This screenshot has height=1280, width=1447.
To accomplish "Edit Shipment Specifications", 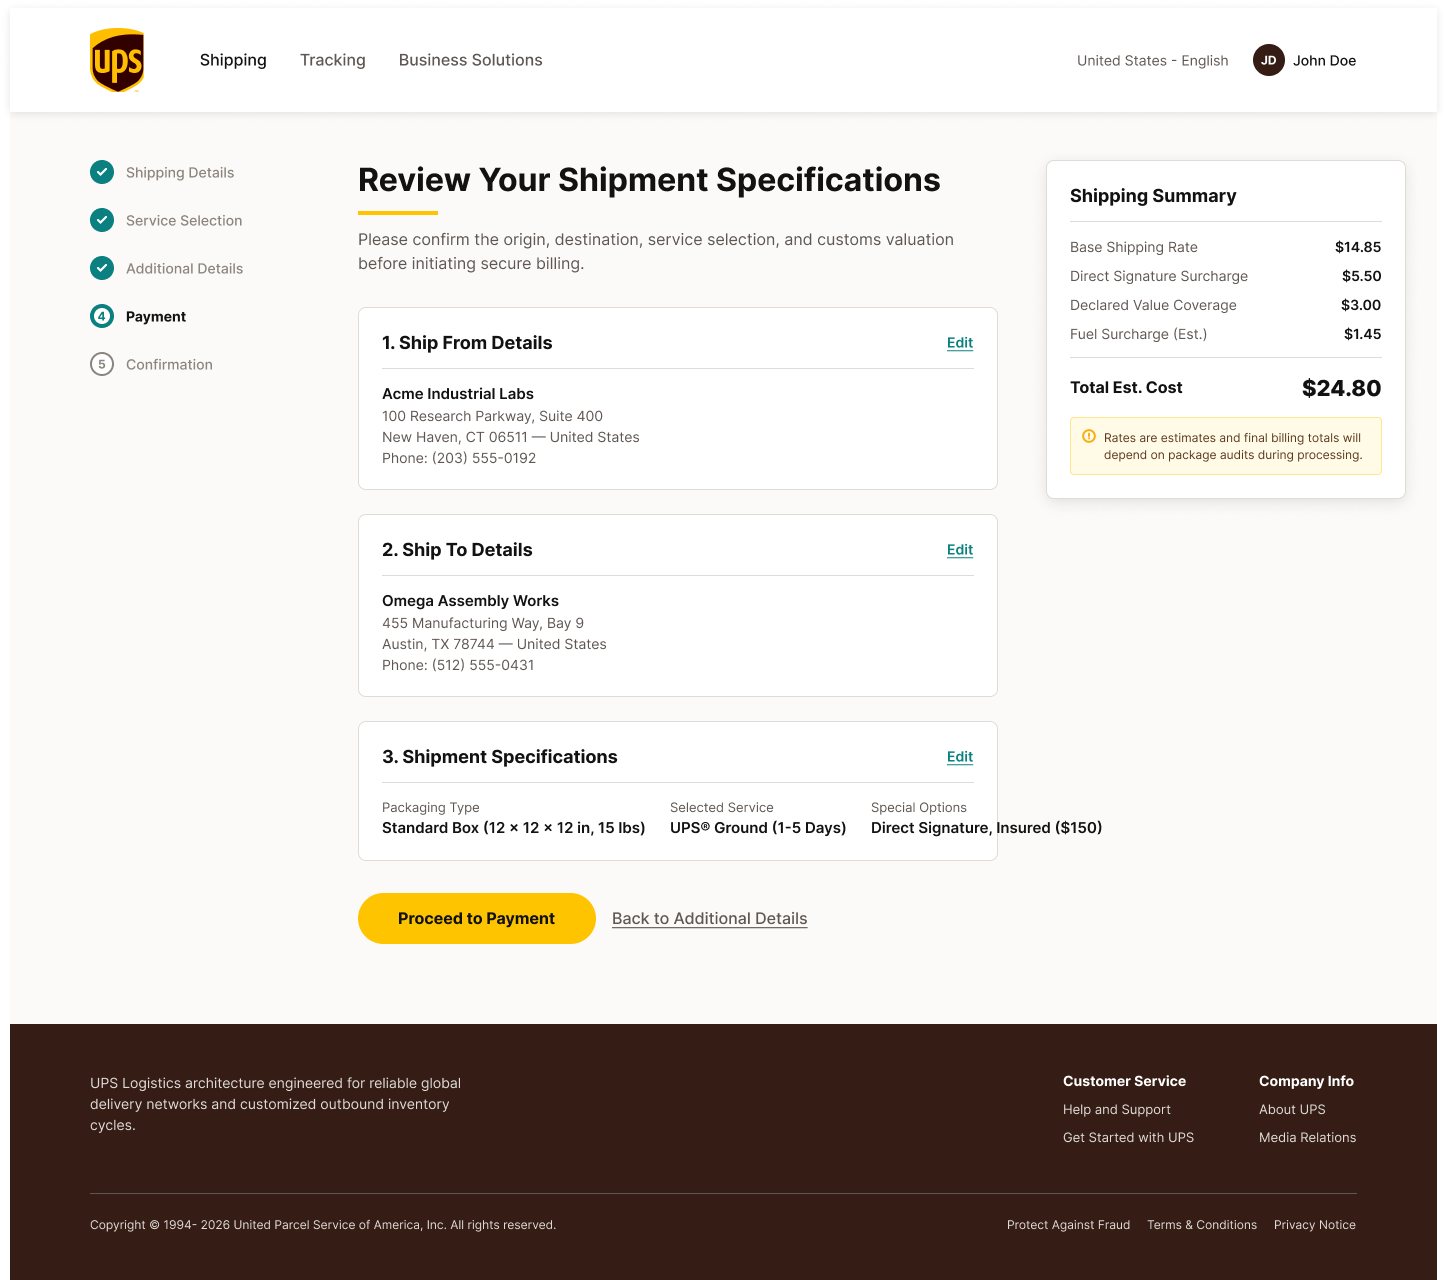I will (960, 756).
